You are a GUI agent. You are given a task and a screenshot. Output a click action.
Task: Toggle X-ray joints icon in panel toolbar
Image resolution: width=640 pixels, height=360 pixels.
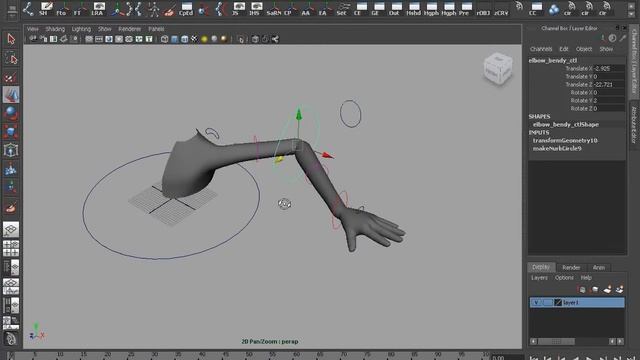coord(275,39)
